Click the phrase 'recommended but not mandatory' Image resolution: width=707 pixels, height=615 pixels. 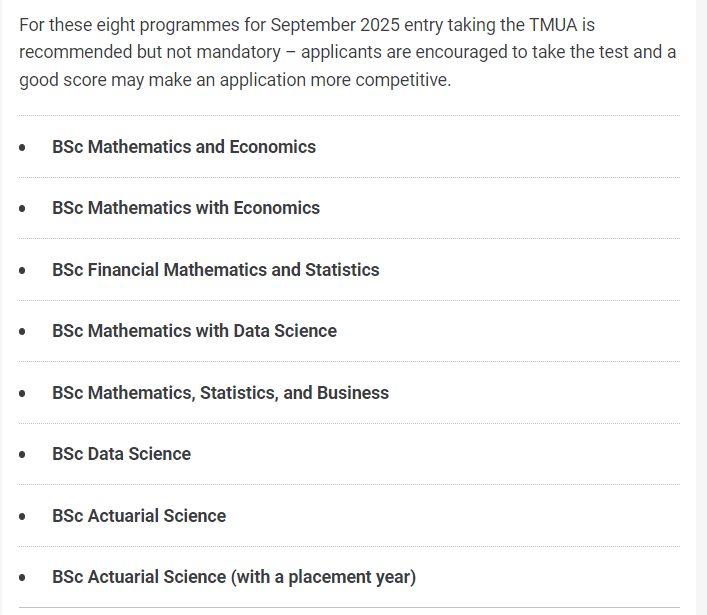[150, 52]
